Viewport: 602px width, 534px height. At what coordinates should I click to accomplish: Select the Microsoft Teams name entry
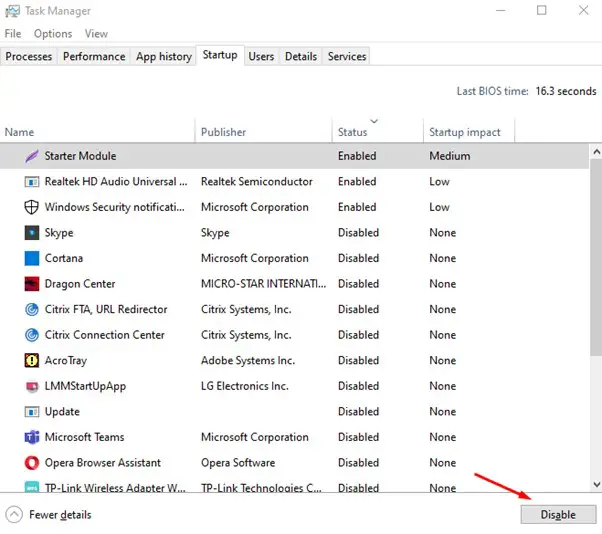[84, 437]
